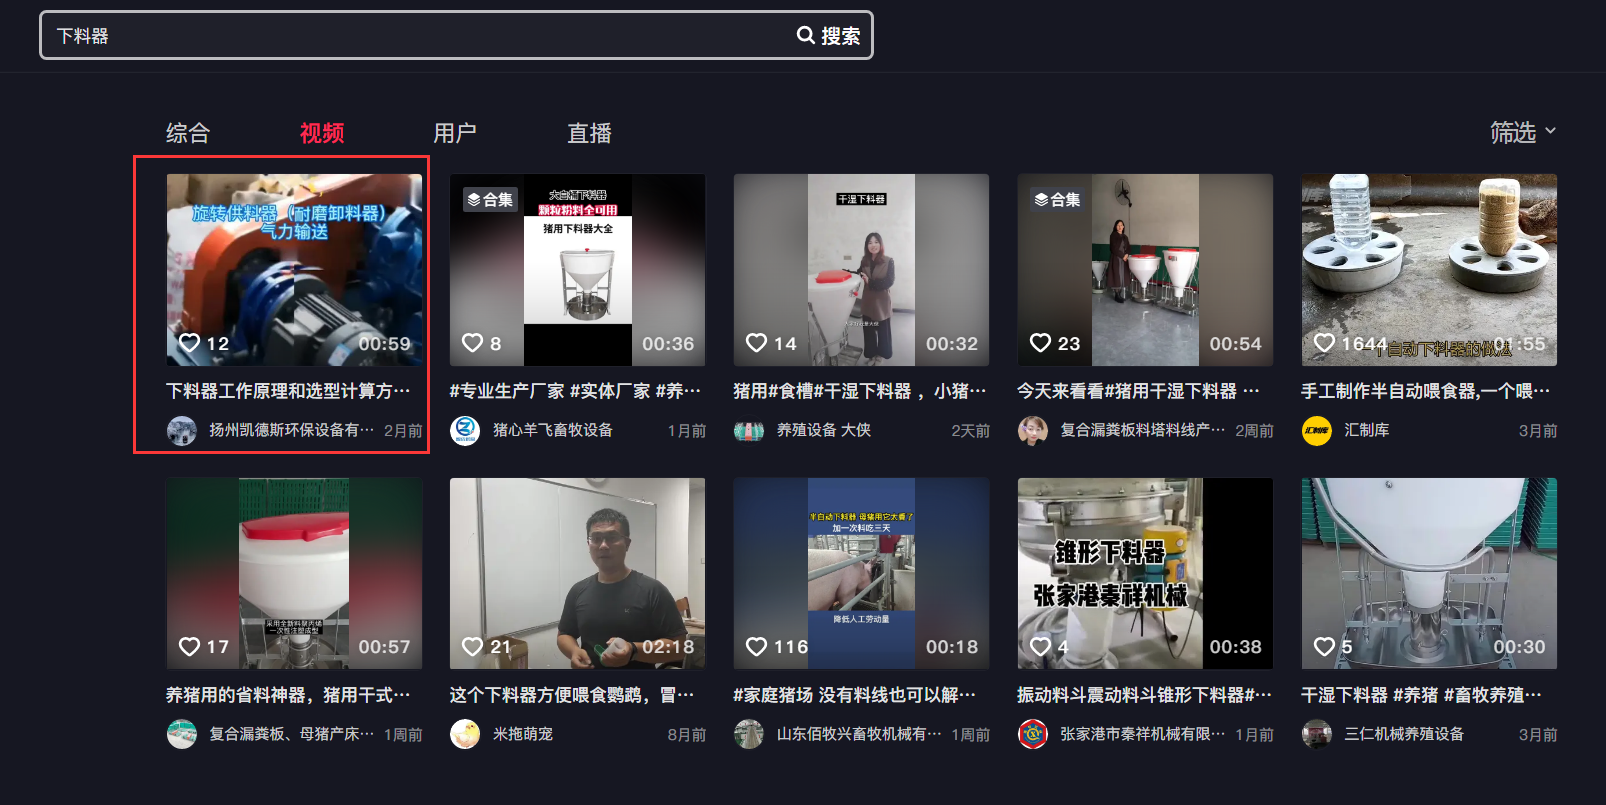The image size is (1606, 805).
Task: Open 合集 badge on 00:54 video
Action: (x=1058, y=200)
